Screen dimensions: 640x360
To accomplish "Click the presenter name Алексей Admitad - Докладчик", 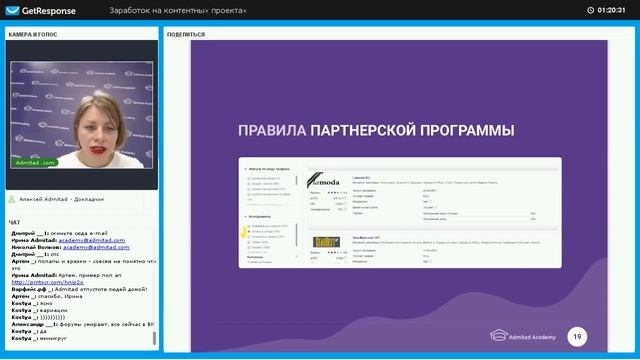I will pyautogui.click(x=62, y=199).
